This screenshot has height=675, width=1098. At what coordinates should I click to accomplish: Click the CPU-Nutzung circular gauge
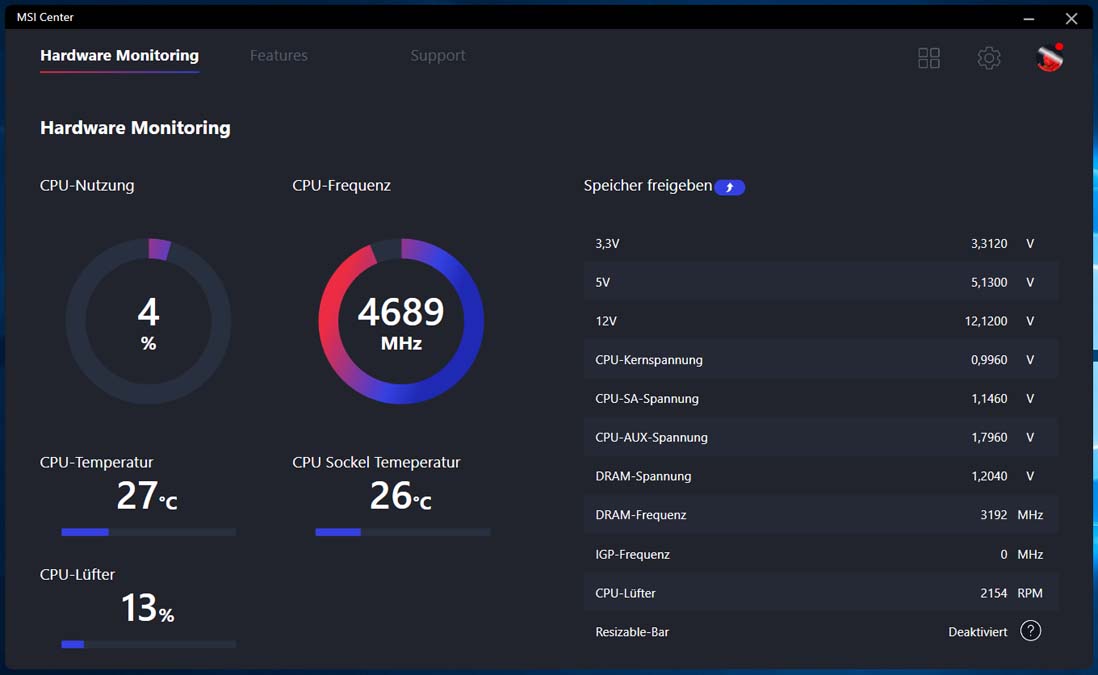148,321
